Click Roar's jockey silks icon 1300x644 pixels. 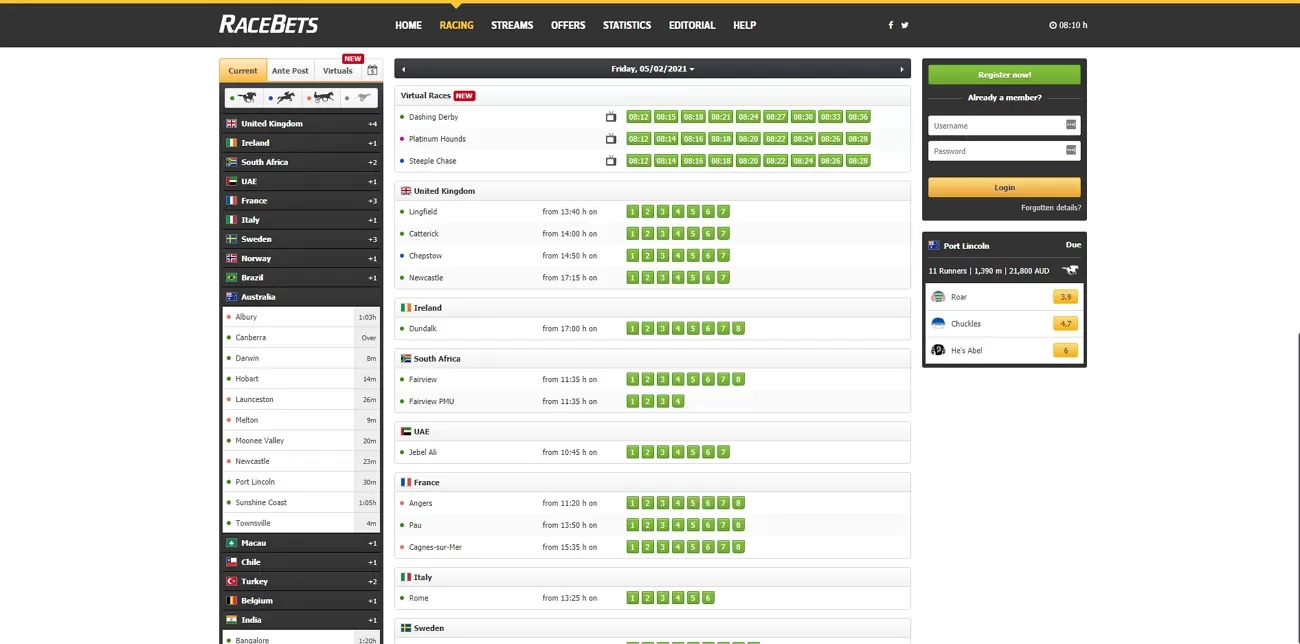938,297
